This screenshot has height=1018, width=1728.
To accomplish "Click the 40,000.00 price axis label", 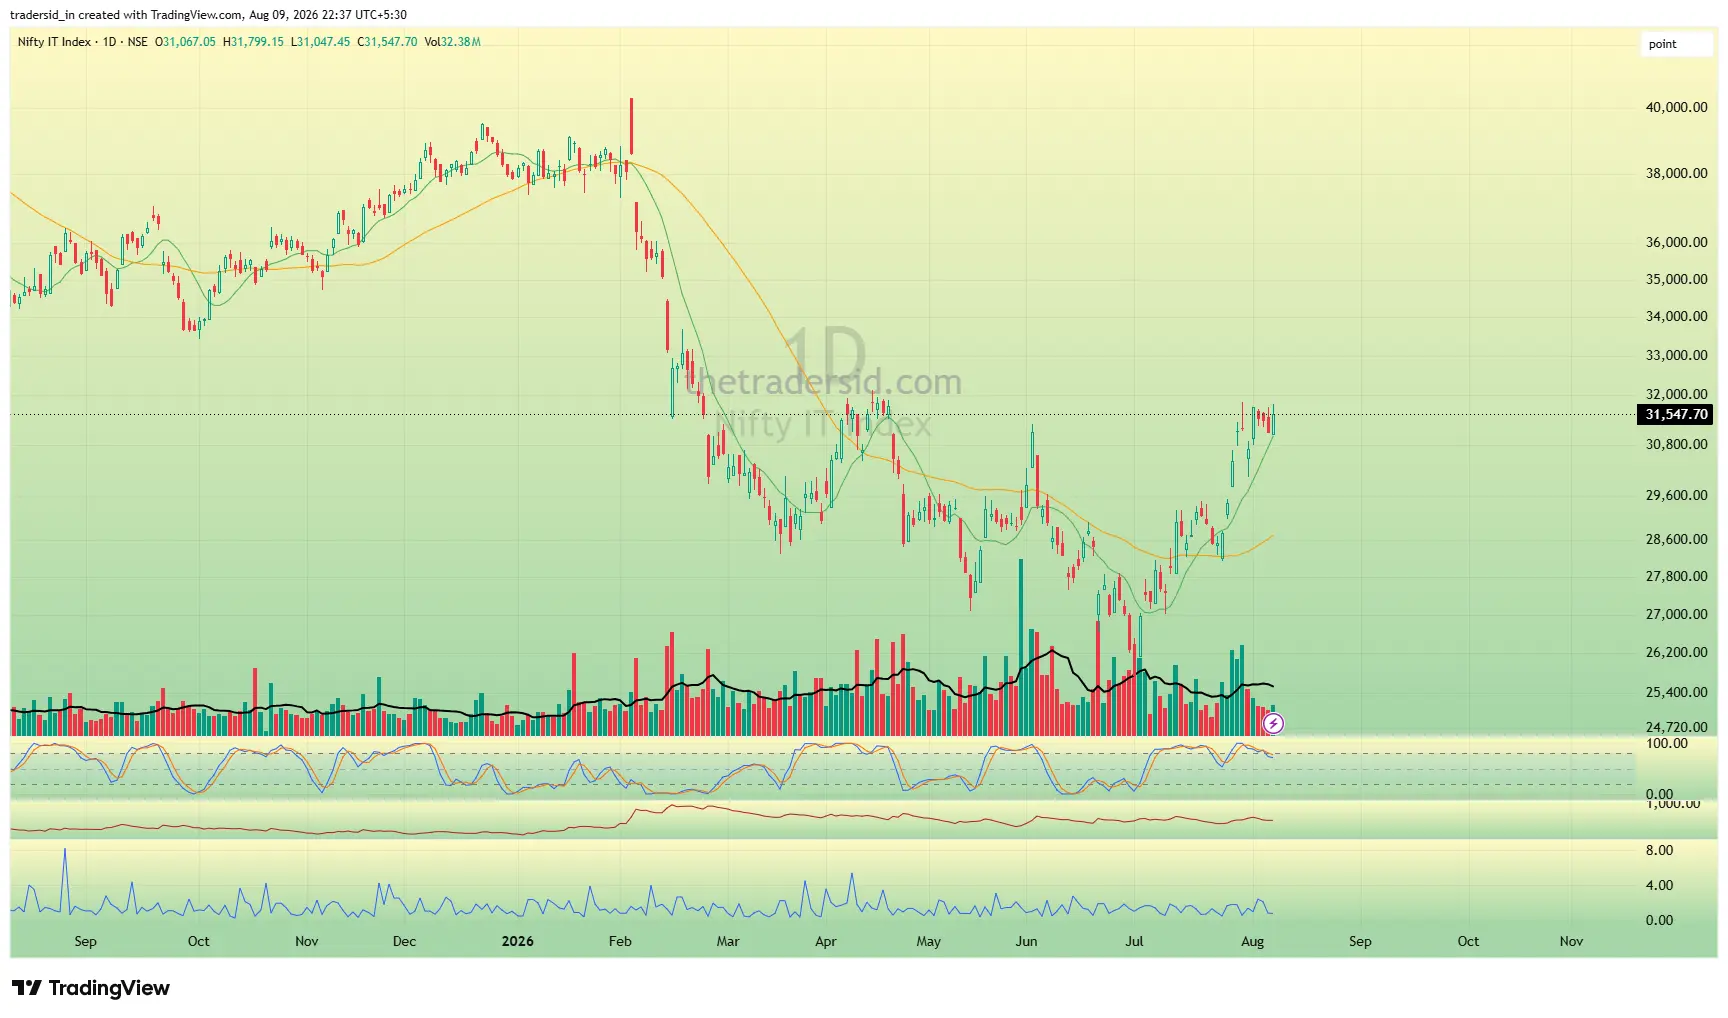I will [x=1676, y=108].
